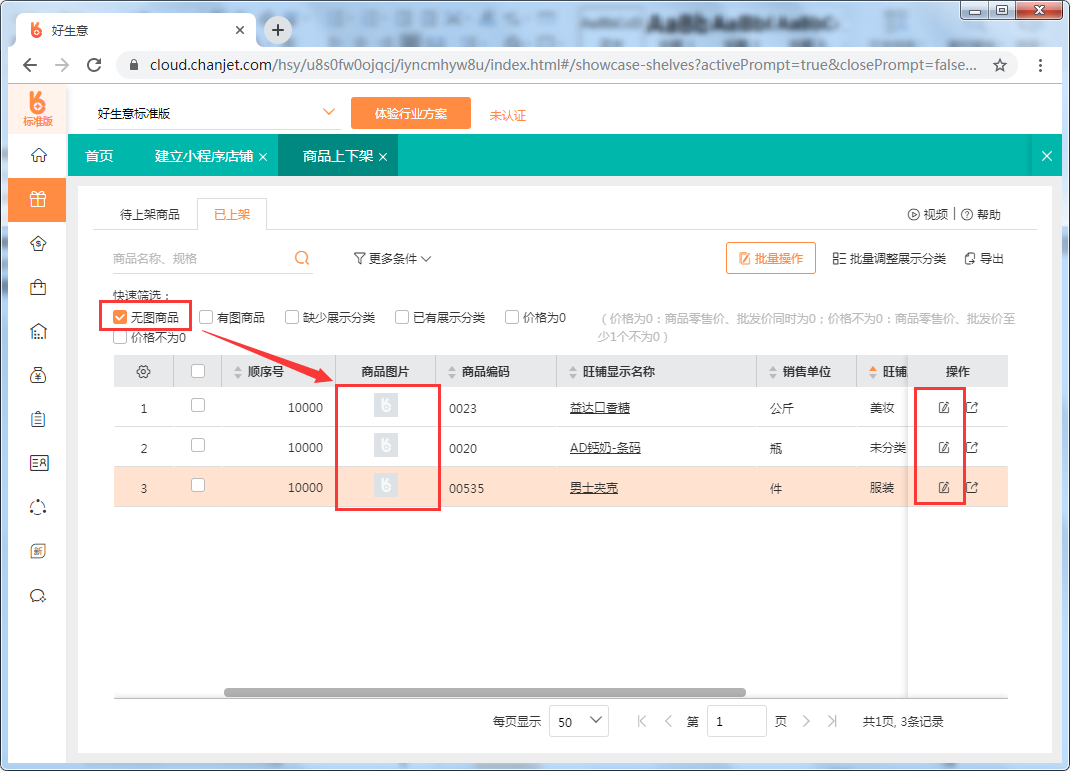
Task: Open the 帮助 help link
Action: click(981, 214)
